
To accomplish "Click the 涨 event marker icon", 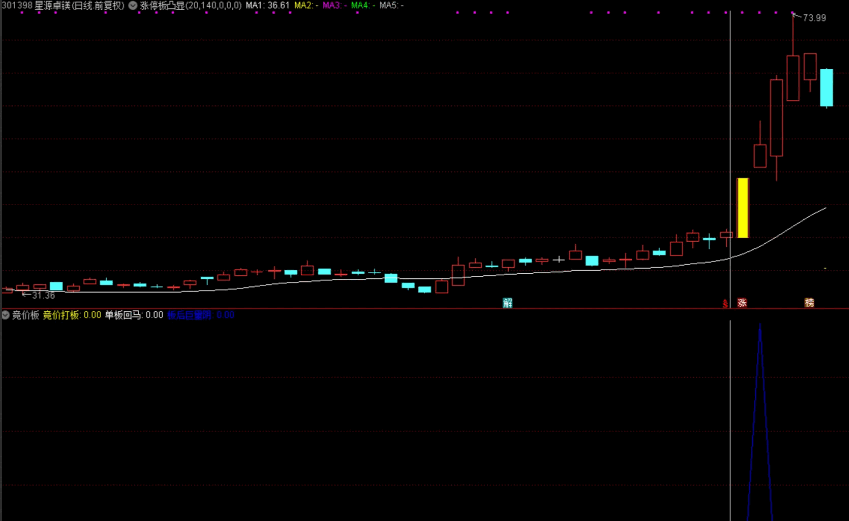I will (742, 303).
